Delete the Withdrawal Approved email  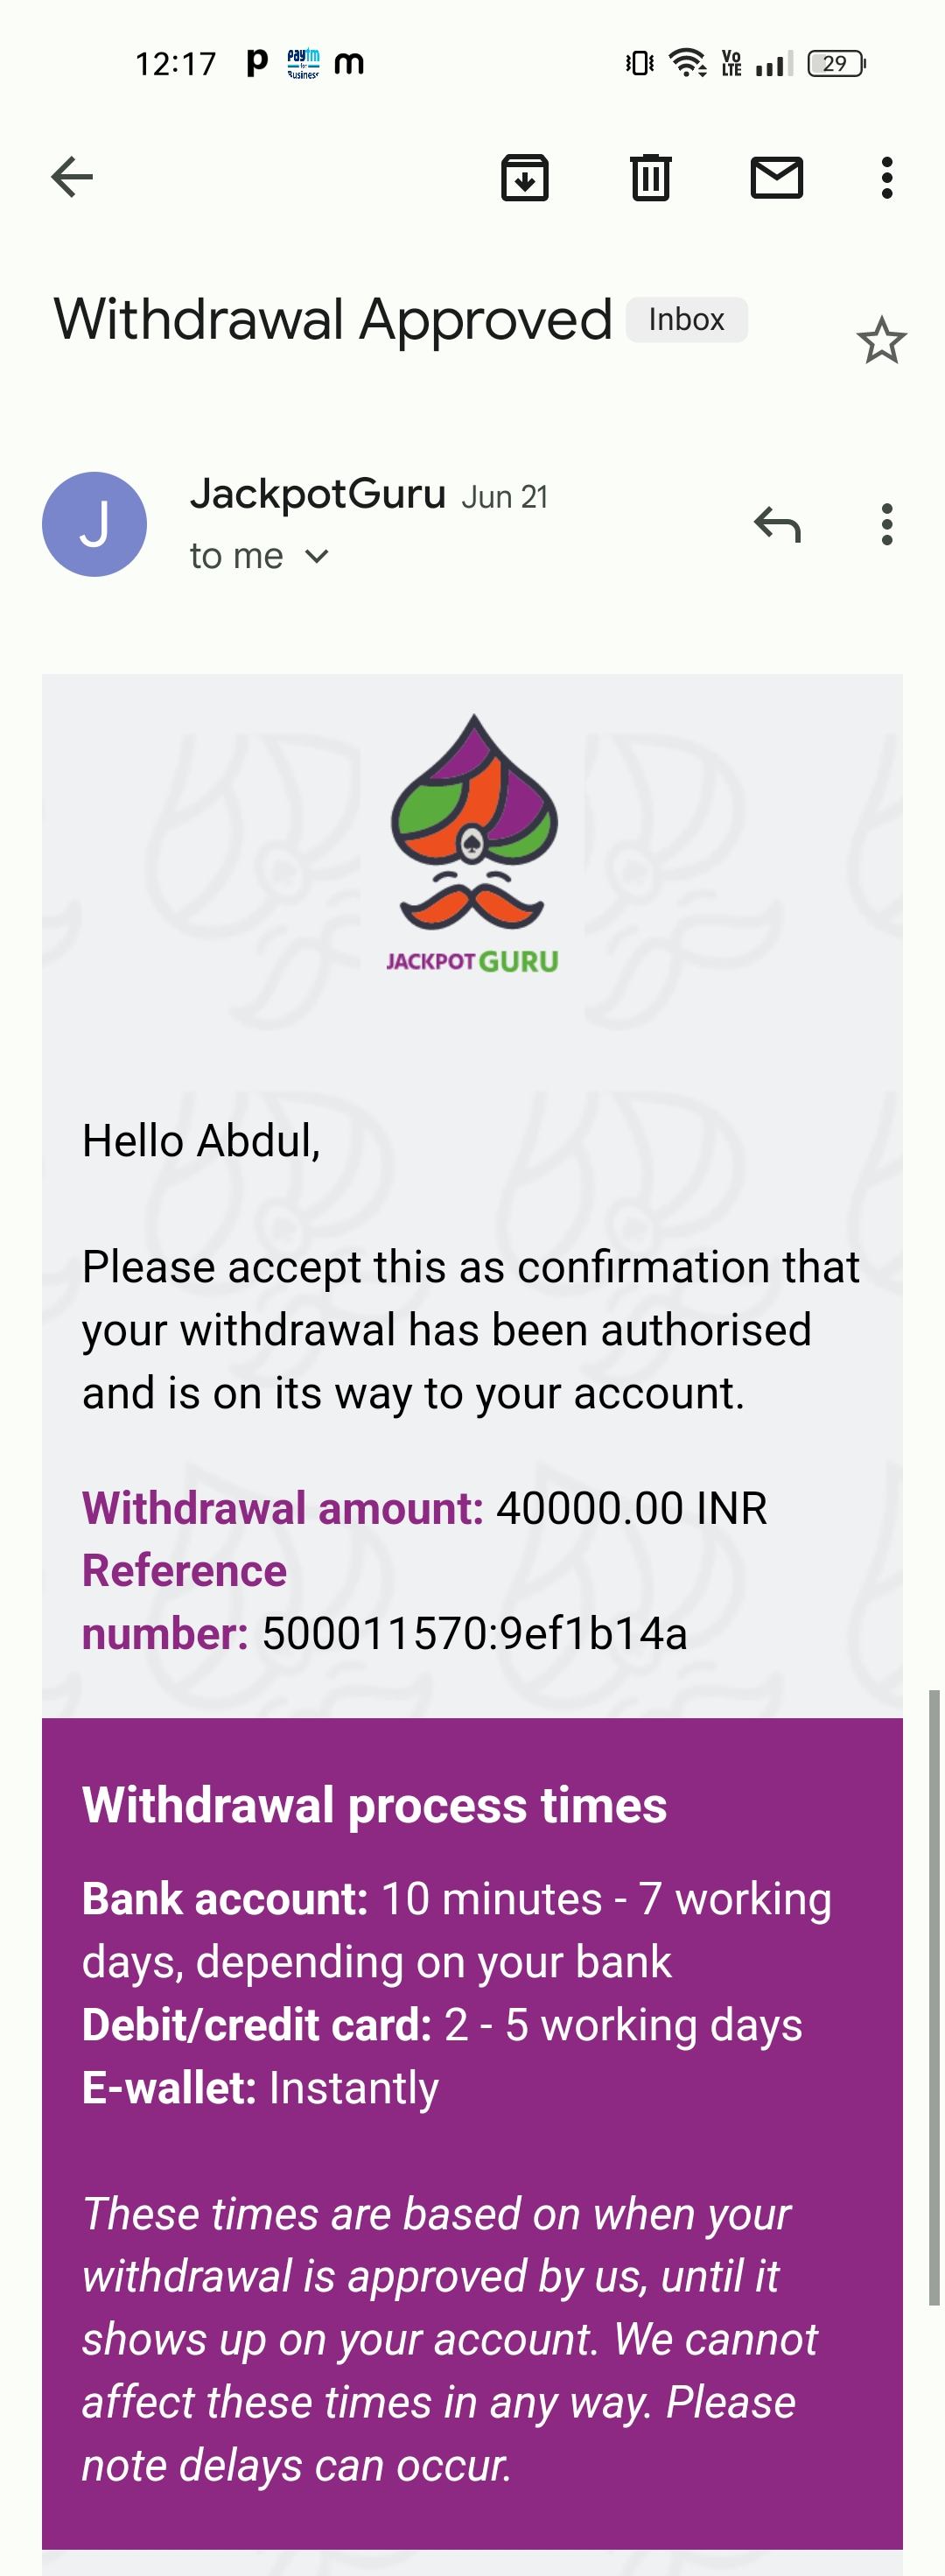click(650, 178)
